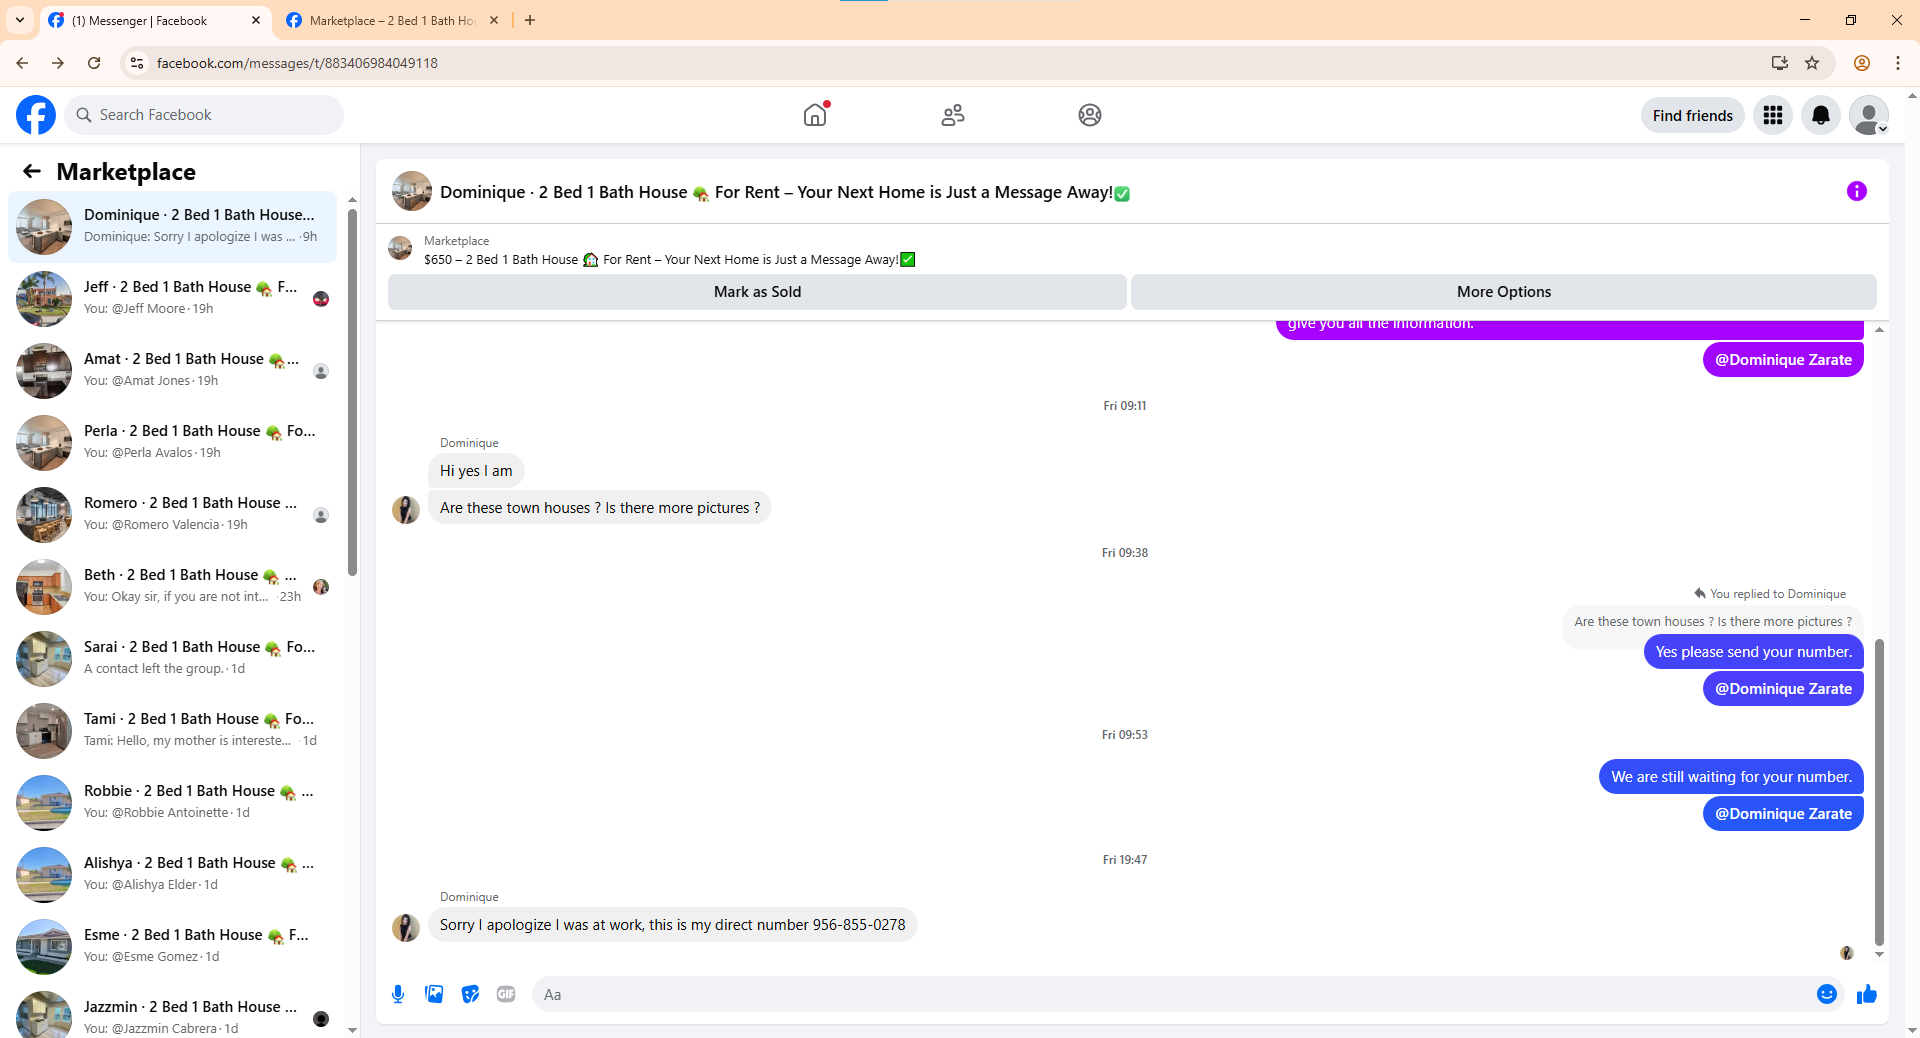The image size is (1920, 1038).
Task: Click scroll-down arrow of conversation list
Action: [352, 1030]
